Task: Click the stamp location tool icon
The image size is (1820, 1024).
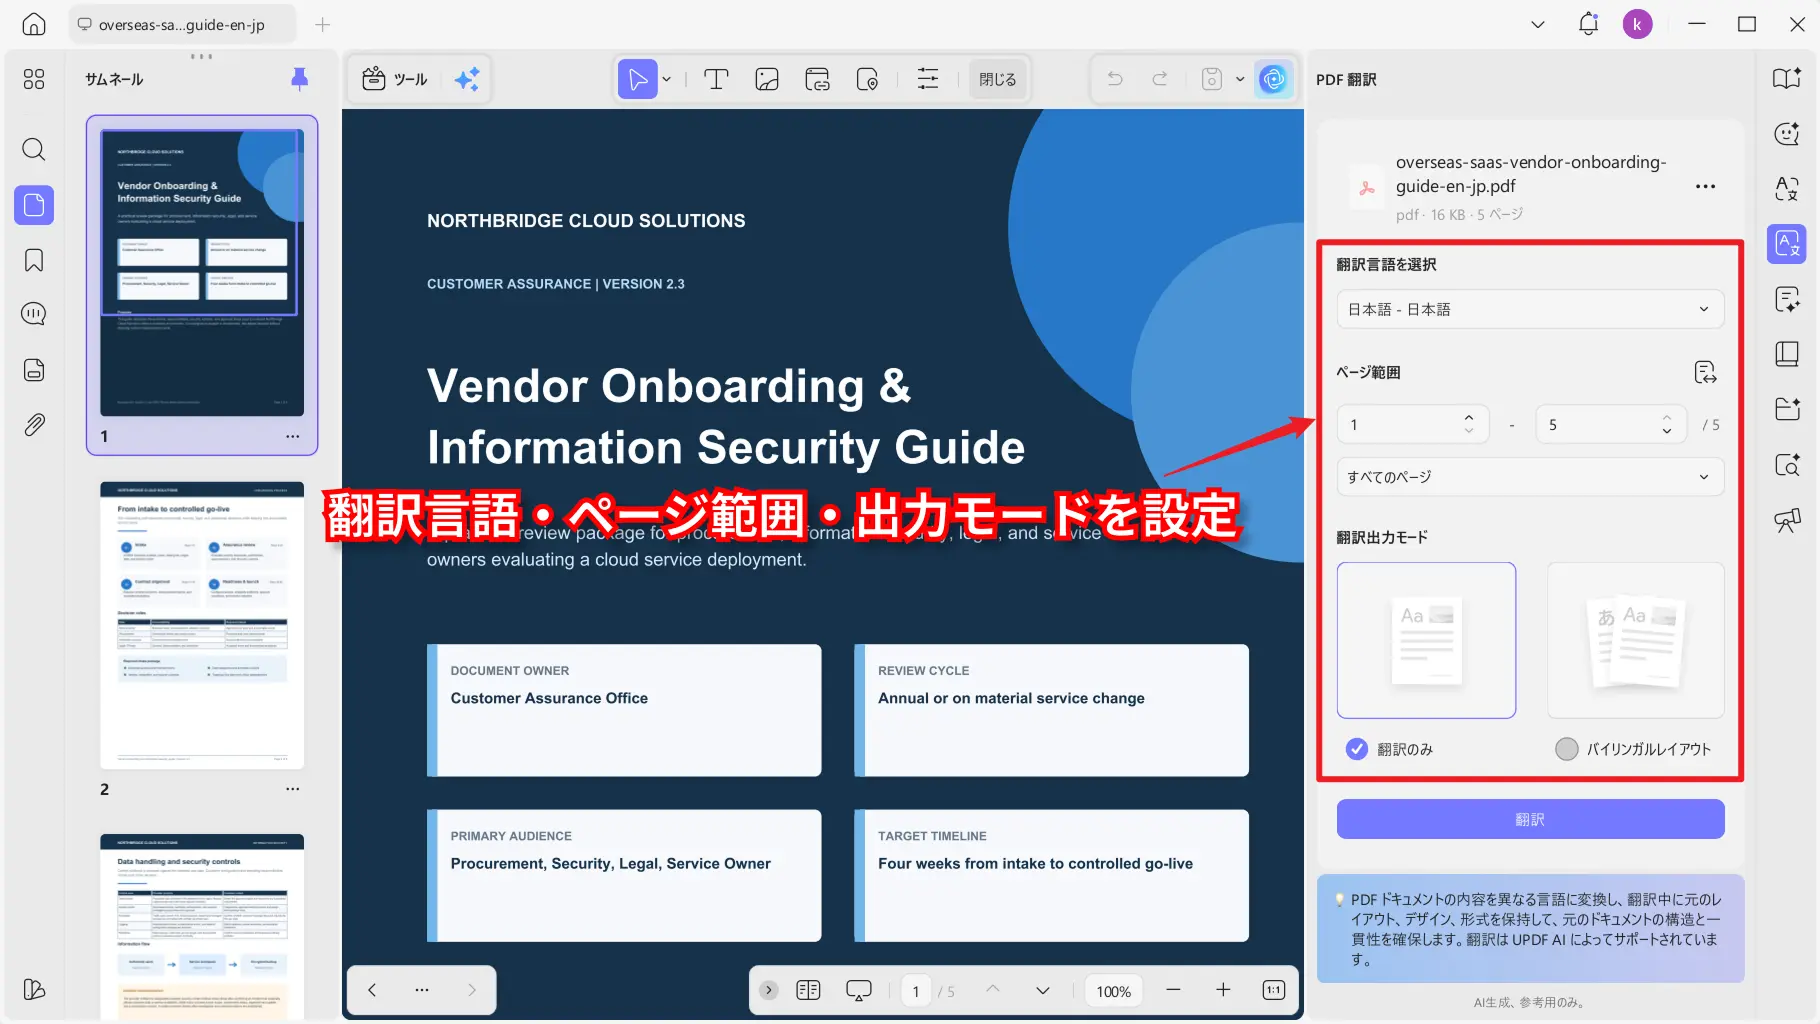Action: point(867,79)
